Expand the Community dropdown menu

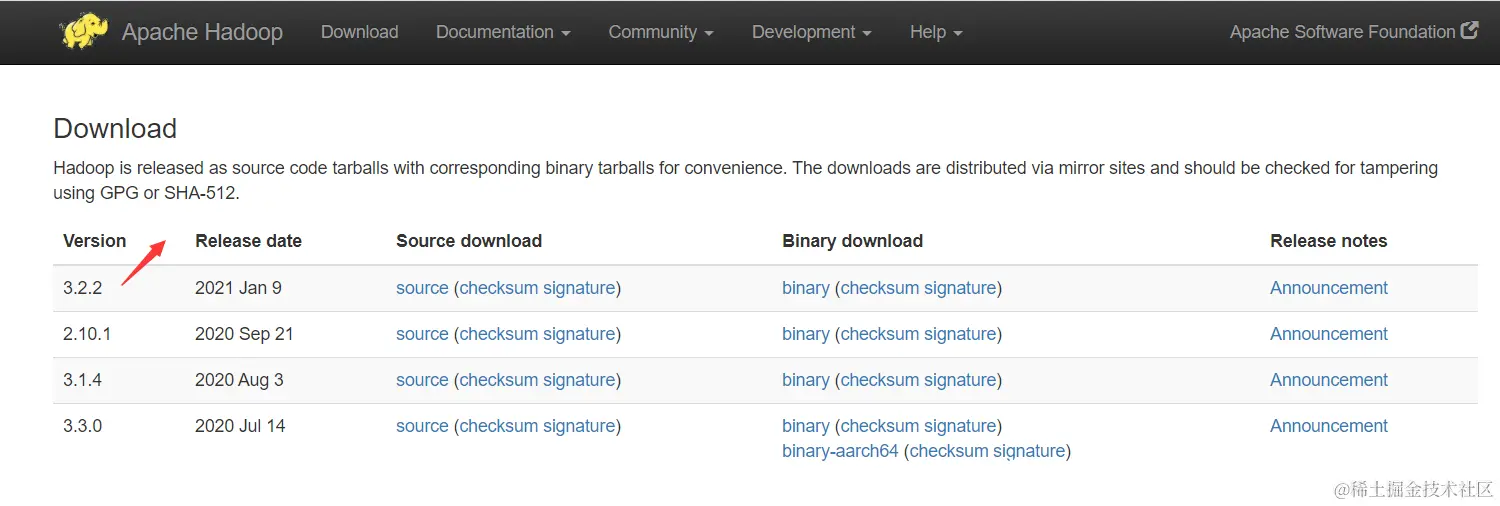pyautogui.click(x=661, y=32)
